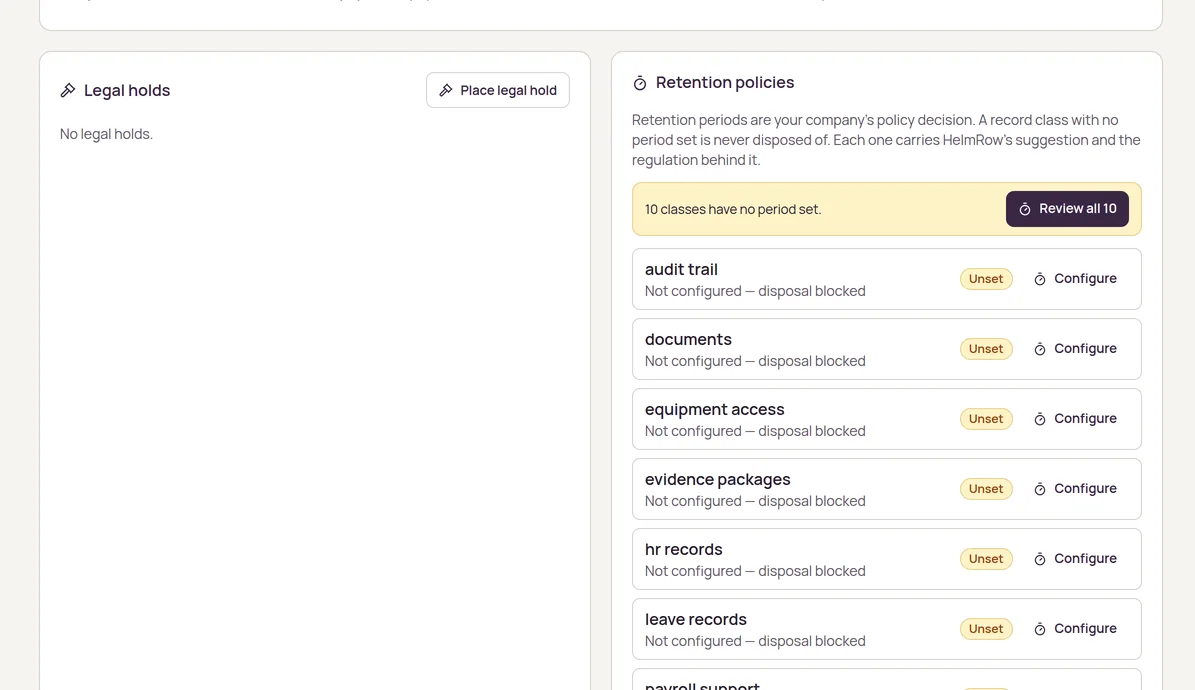Click the Place legal hold button

pos(498,90)
